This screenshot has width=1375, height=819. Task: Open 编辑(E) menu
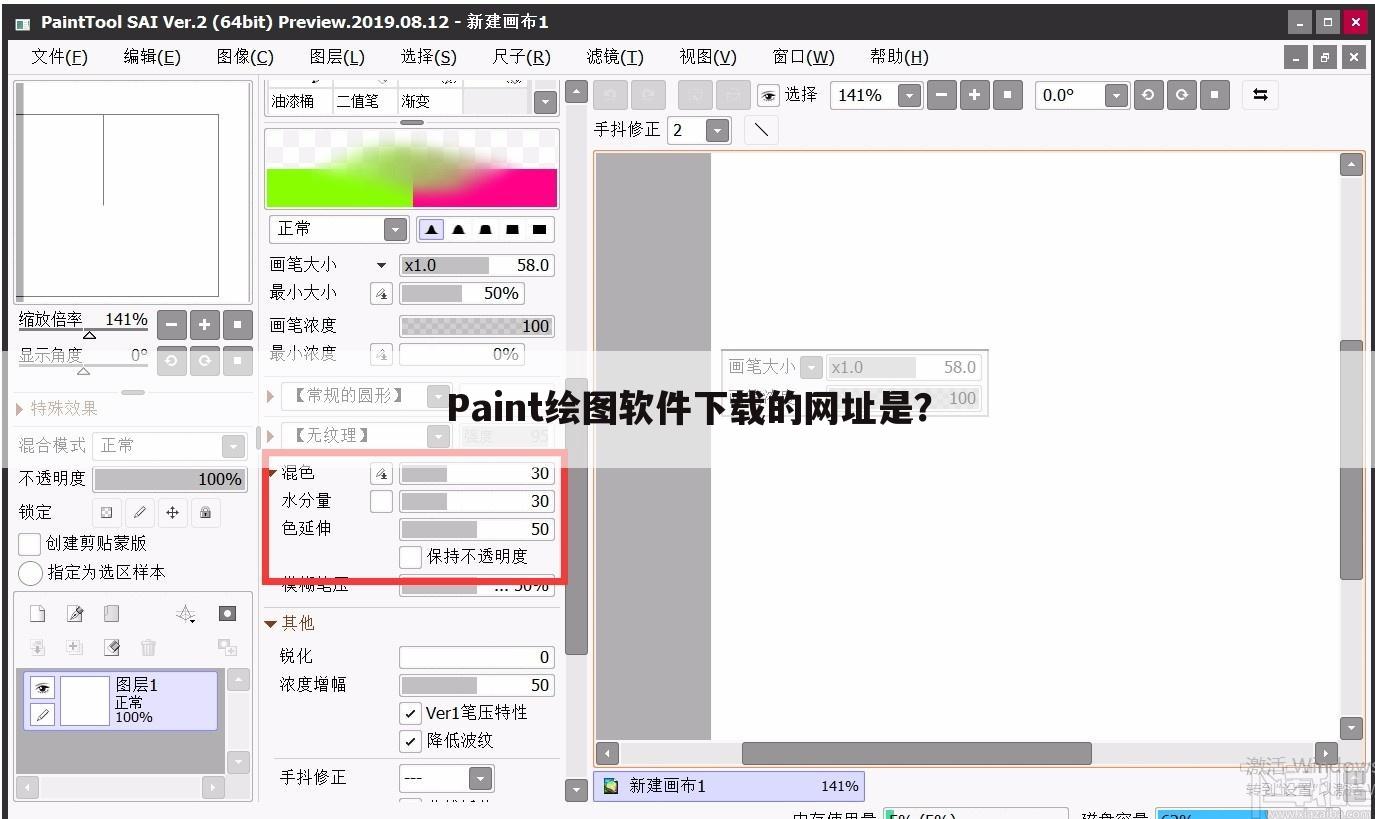coord(152,57)
